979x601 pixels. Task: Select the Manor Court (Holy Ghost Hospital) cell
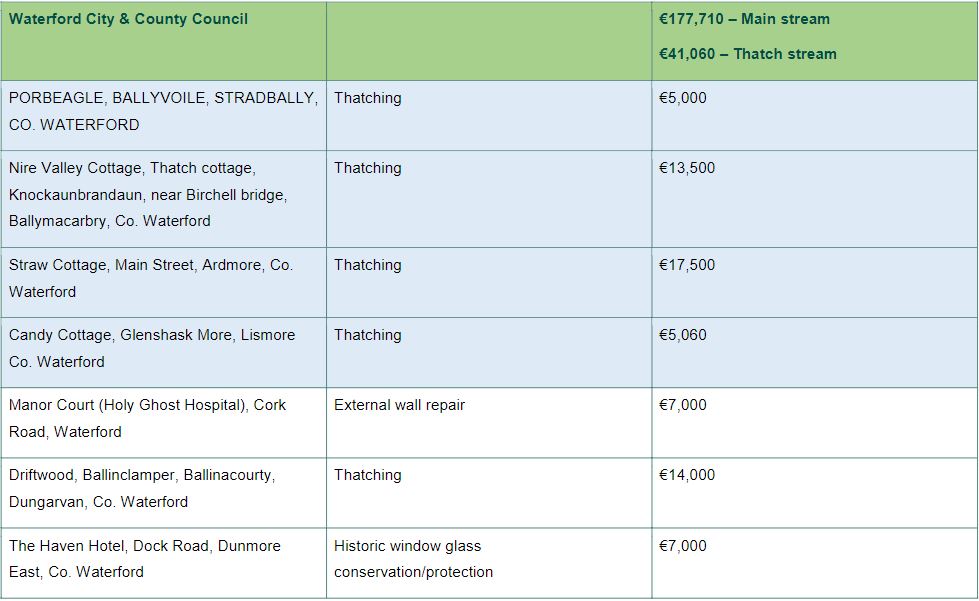tap(147, 418)
